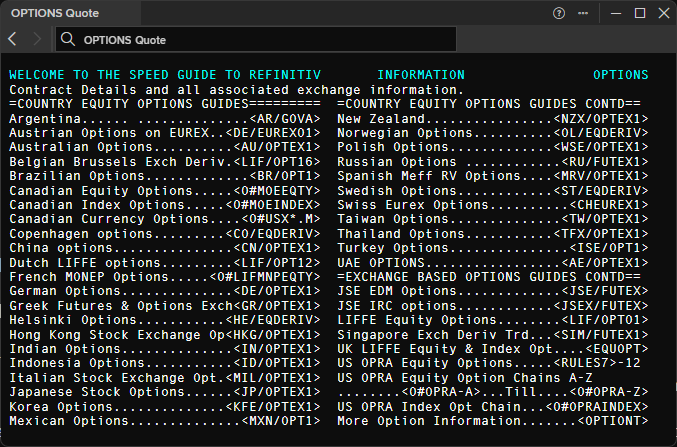Open JSE EDM Options <JSE/FUTEX>
Image resolution: width=677 pixels, height=447 pixels.
click(x=605, y=292)
